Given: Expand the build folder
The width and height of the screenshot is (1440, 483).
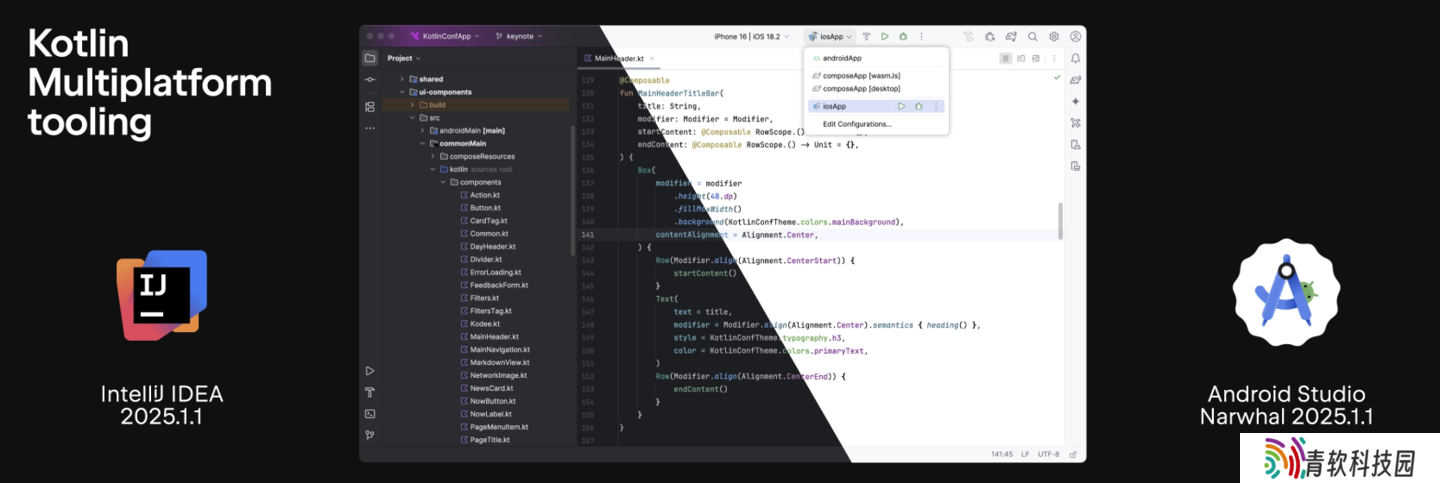Looking at the screenshot, I should pyautogui.click(x=412, y=105).
